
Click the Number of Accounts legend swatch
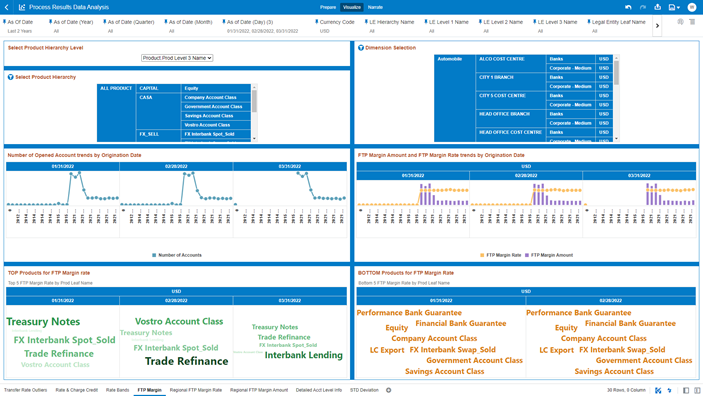pyautogui.click(x=154, y=255)
